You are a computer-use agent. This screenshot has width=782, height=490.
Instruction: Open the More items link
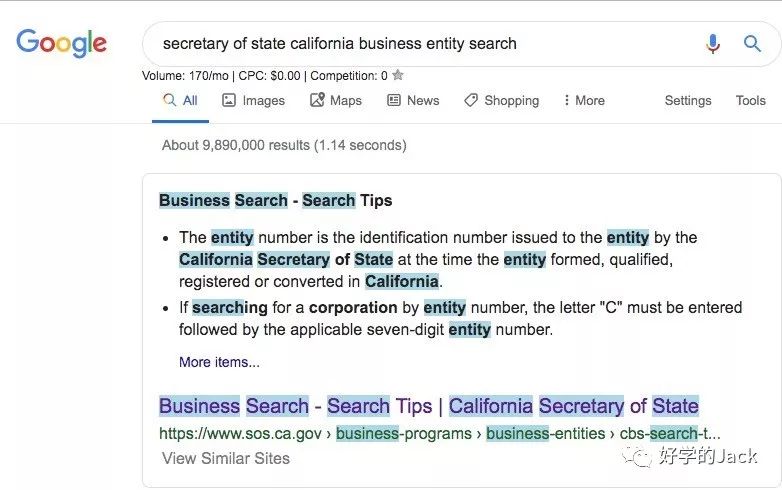pyautogui.click(x=219, y=362)
